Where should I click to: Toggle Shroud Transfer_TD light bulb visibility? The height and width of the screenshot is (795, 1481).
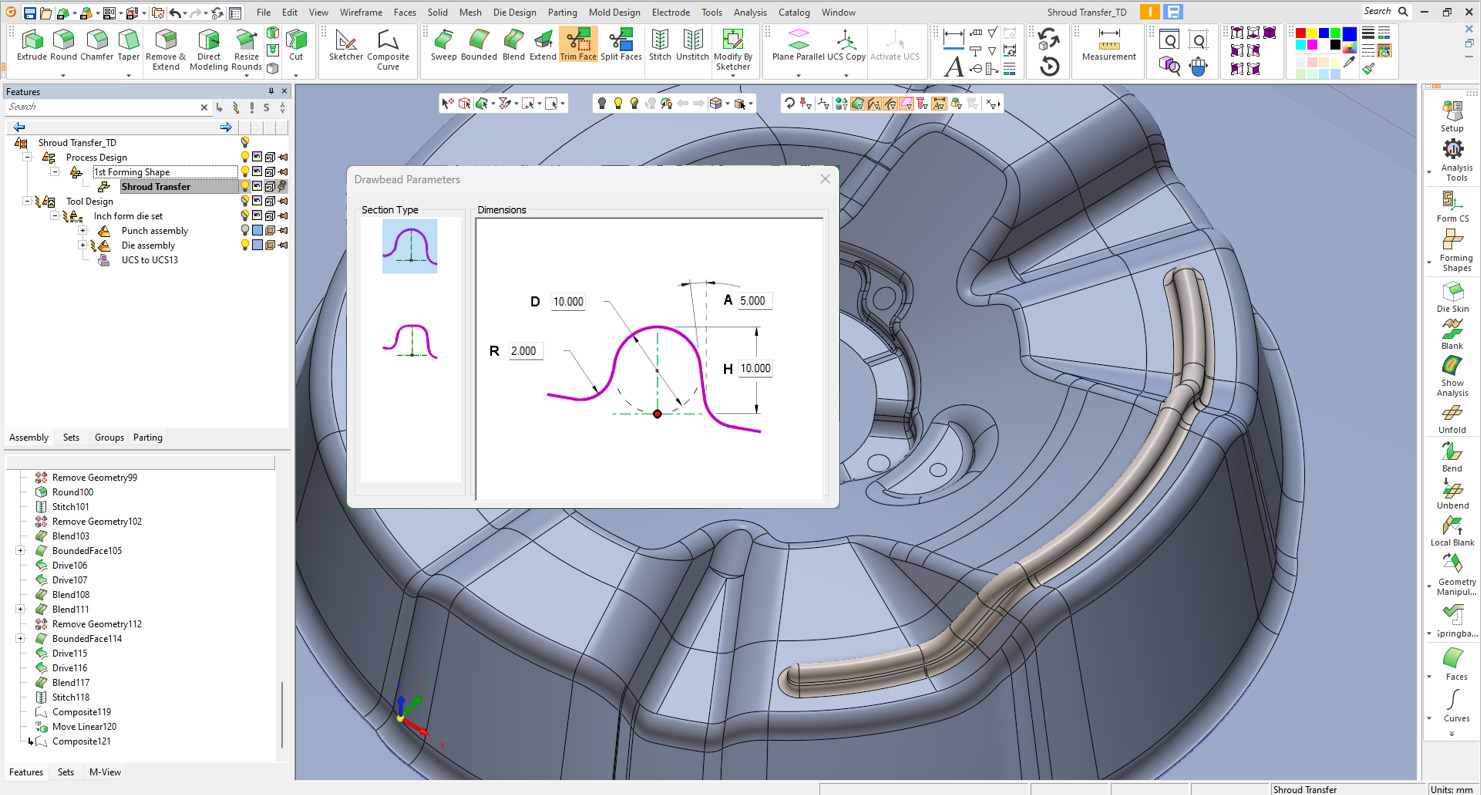[244, 143]
